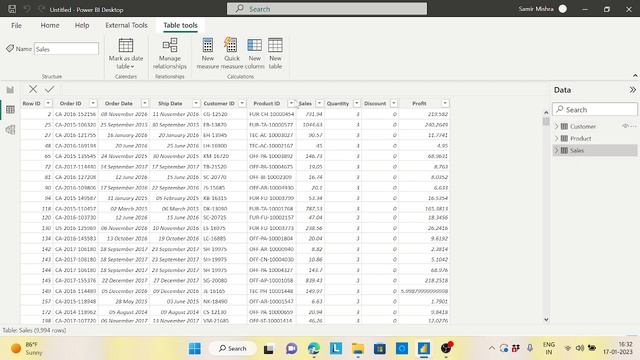
Task: Open taskbar clock and date
Action: [x=617, y=348]
